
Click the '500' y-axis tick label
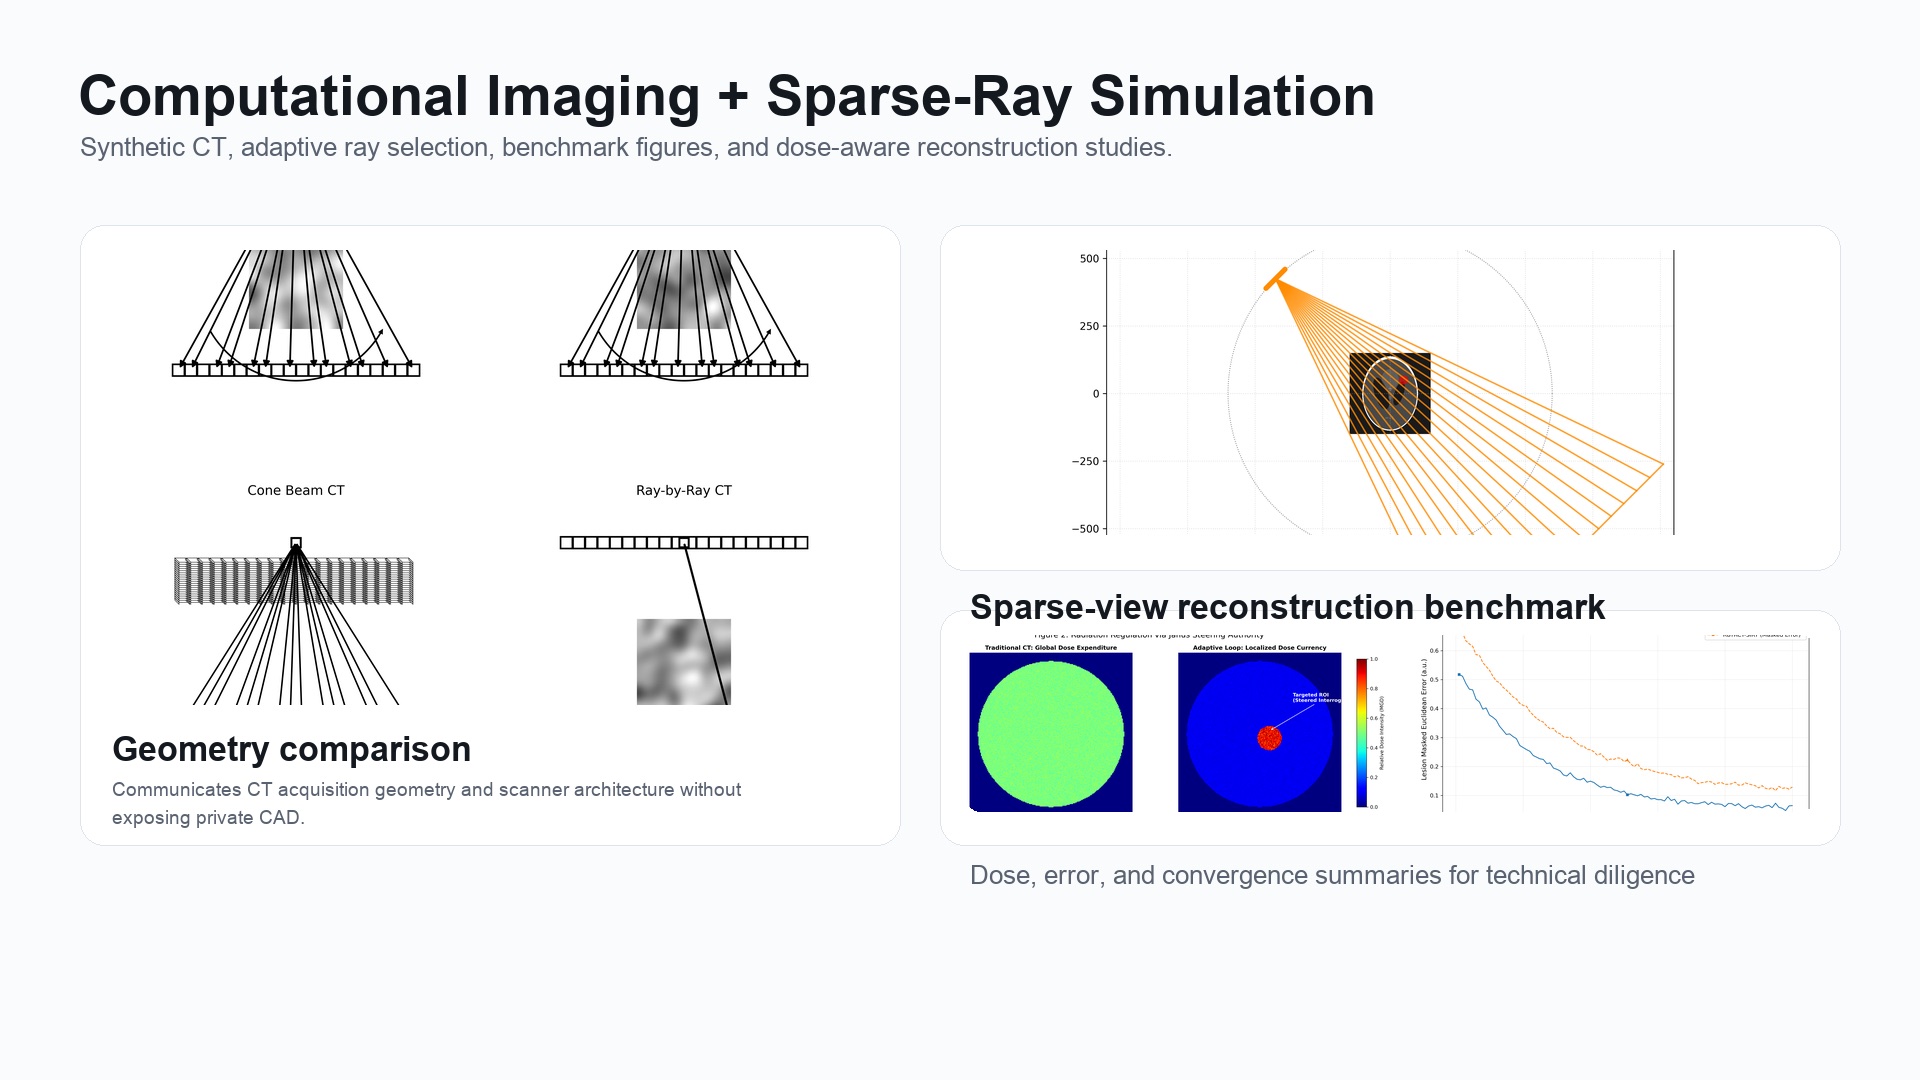[x=1089, y=258]
